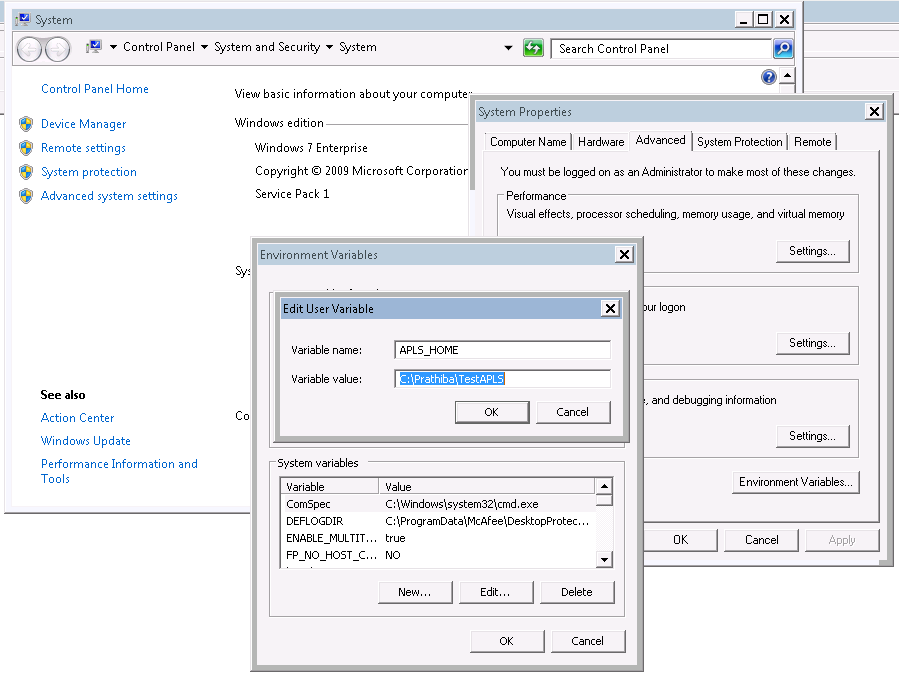899x682 pixels.
Task: Click the forward navigation arrow
Action: (x=57, y=48)
